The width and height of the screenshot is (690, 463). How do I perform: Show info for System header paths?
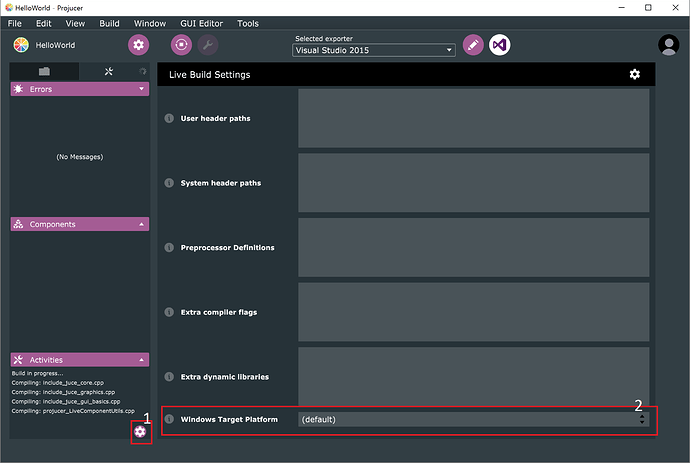point(169,183)
